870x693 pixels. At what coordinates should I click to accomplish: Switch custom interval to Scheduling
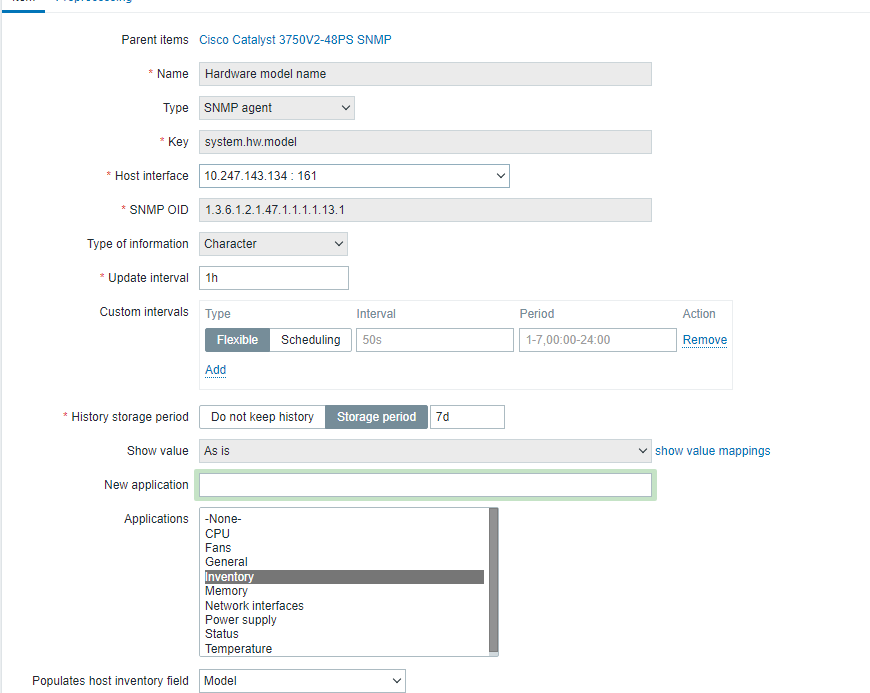click(310, 340)
